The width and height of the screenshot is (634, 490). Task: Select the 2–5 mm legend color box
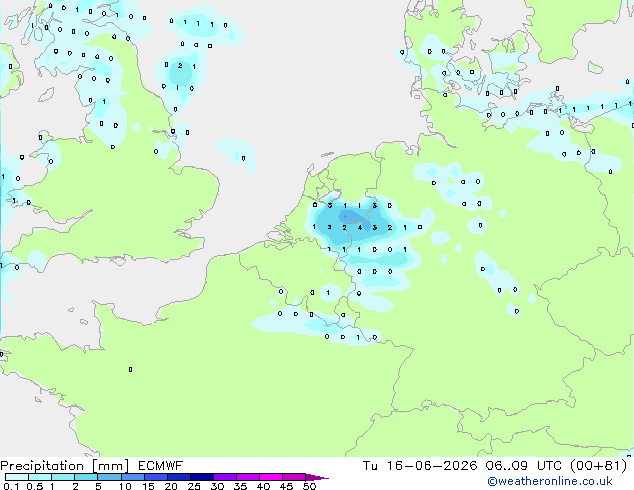[86, 477]
